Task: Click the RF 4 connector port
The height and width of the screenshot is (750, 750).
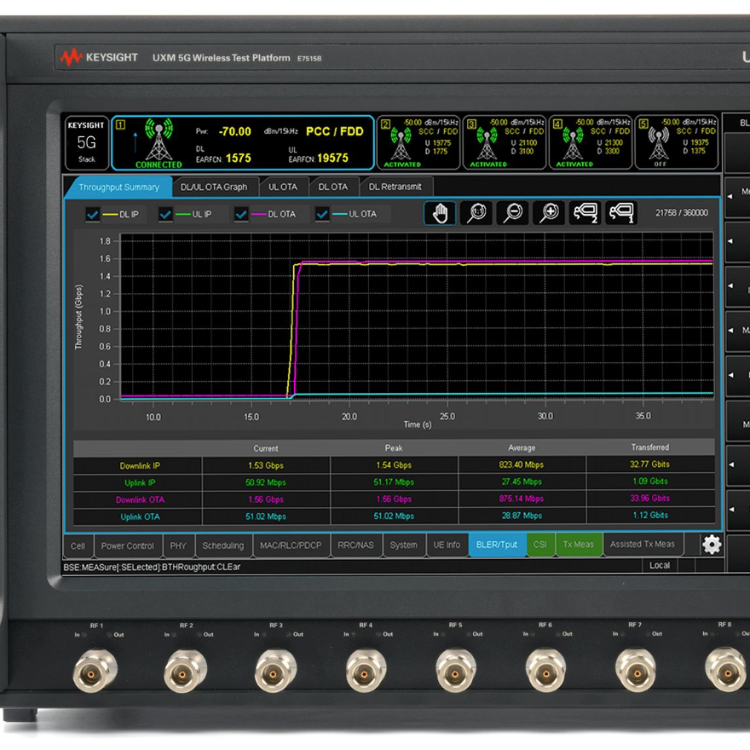Action: pyautogui.click(x=365, y=671)
